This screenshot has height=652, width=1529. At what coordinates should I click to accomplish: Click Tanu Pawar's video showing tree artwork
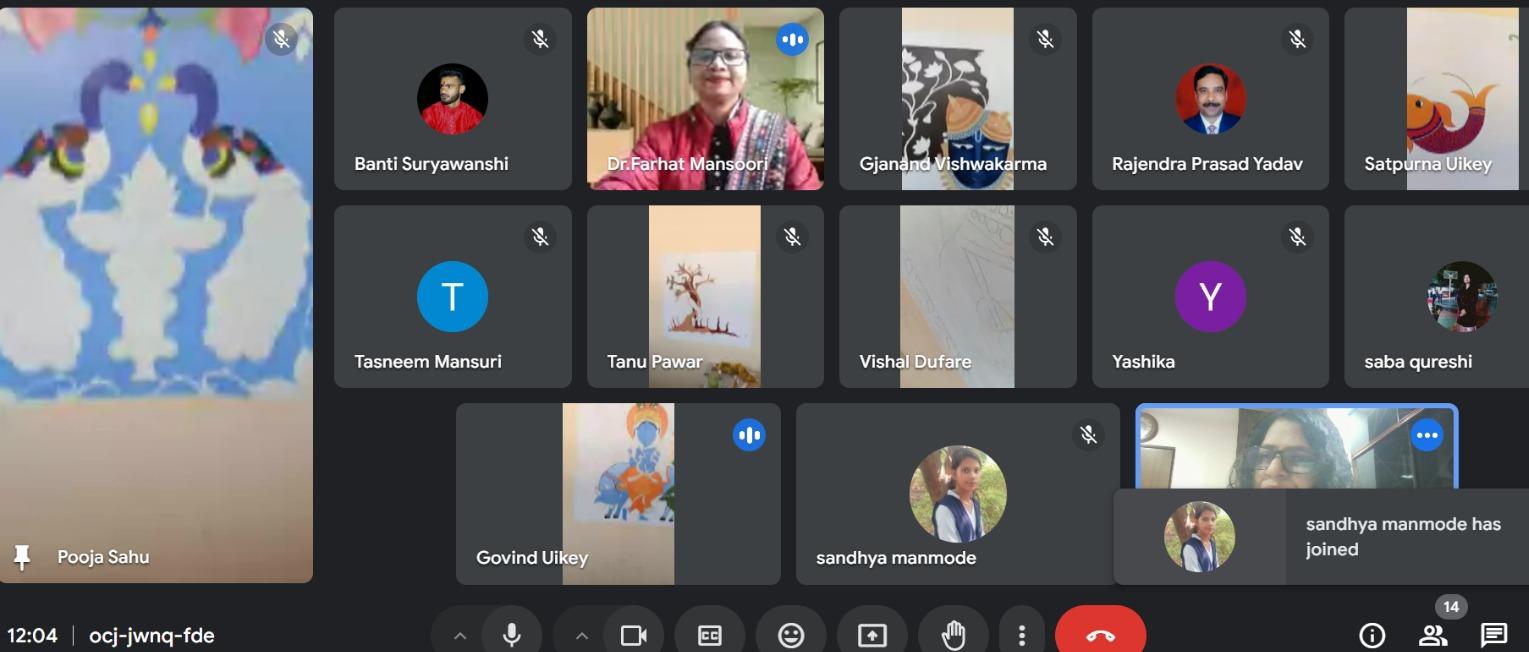point(705,297)
